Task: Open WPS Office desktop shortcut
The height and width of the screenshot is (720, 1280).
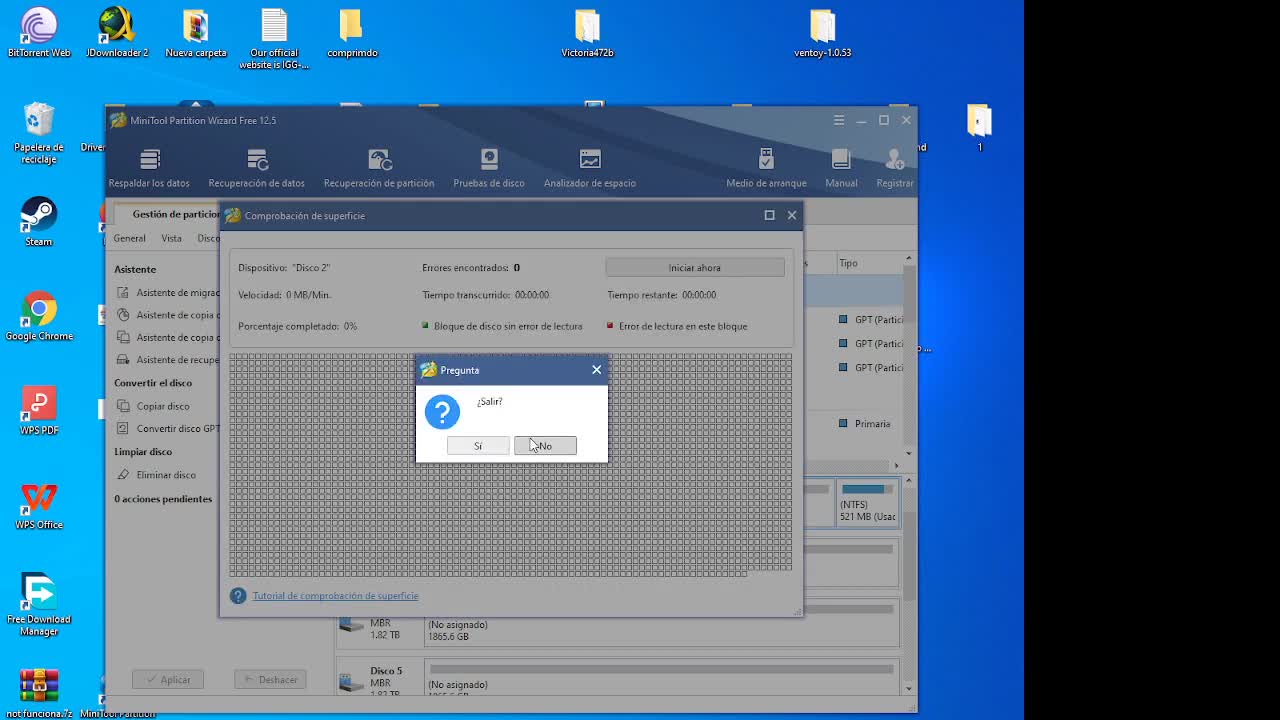Action: tap(39, 505)
